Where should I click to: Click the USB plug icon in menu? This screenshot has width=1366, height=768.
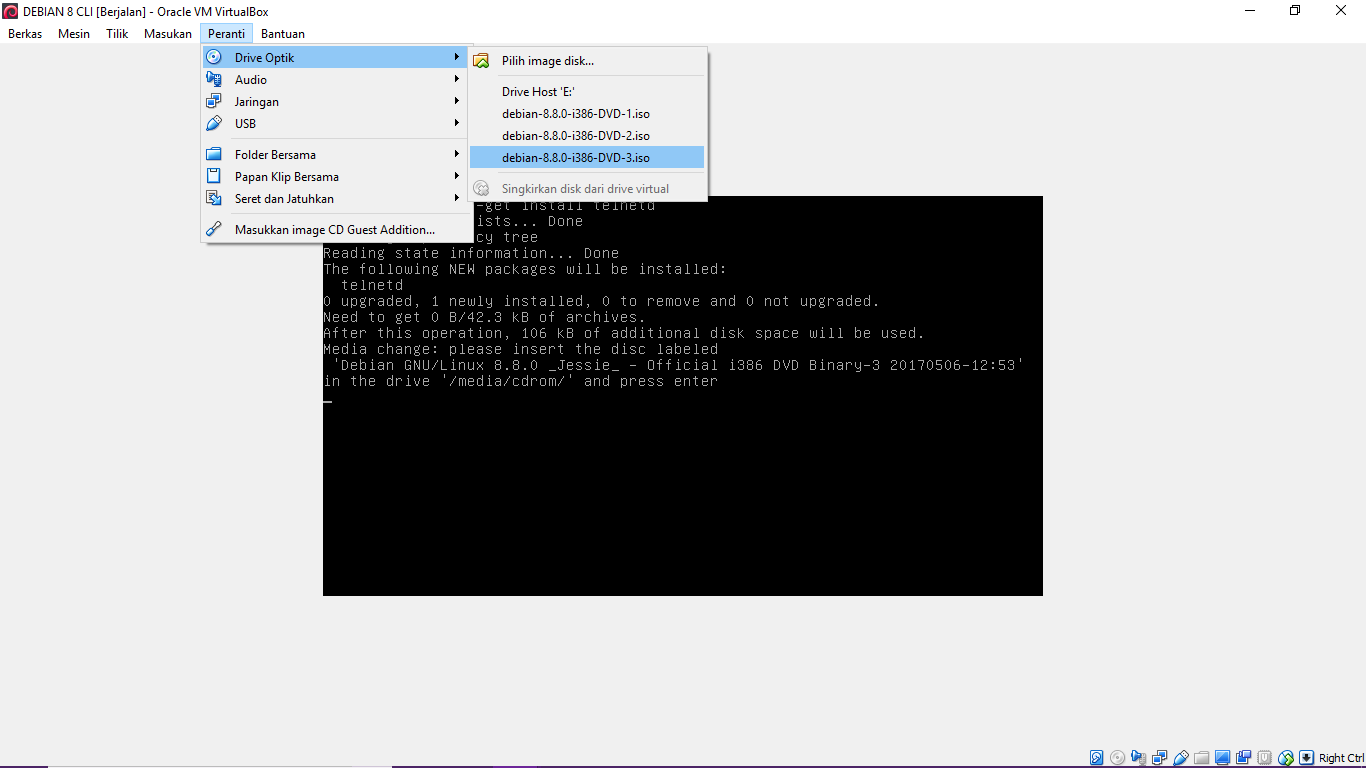214,123
